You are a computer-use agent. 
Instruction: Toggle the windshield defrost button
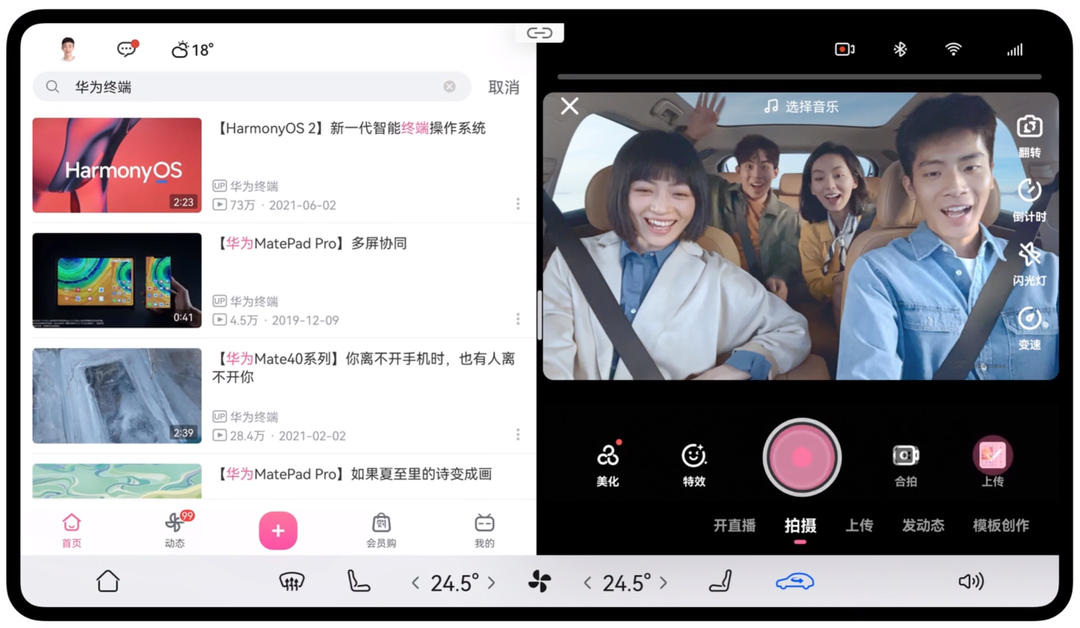[x=291, y=582]
